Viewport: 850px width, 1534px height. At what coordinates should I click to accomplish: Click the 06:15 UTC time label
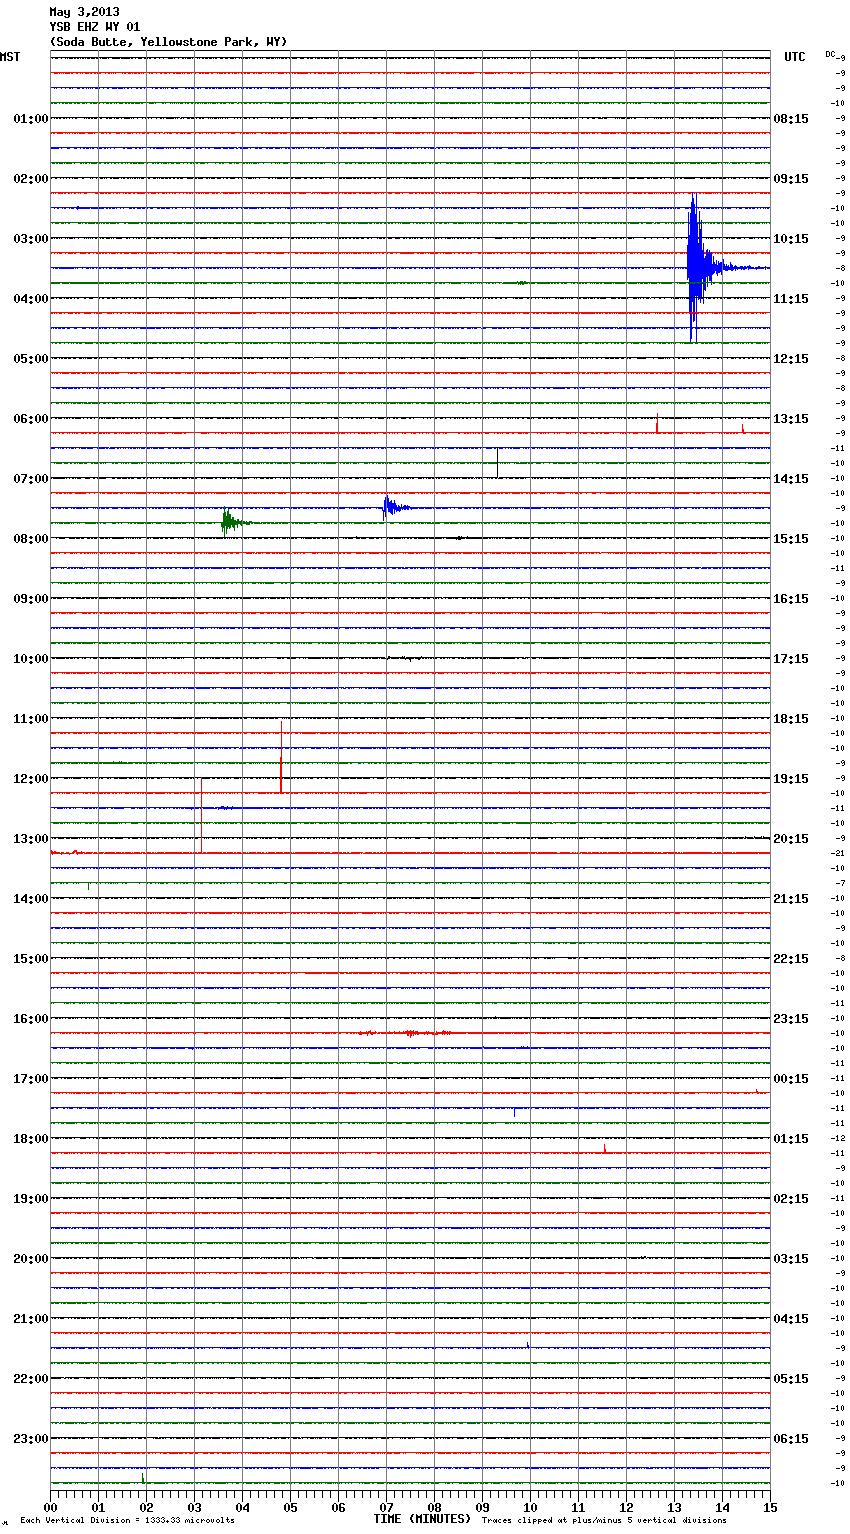791,1438
